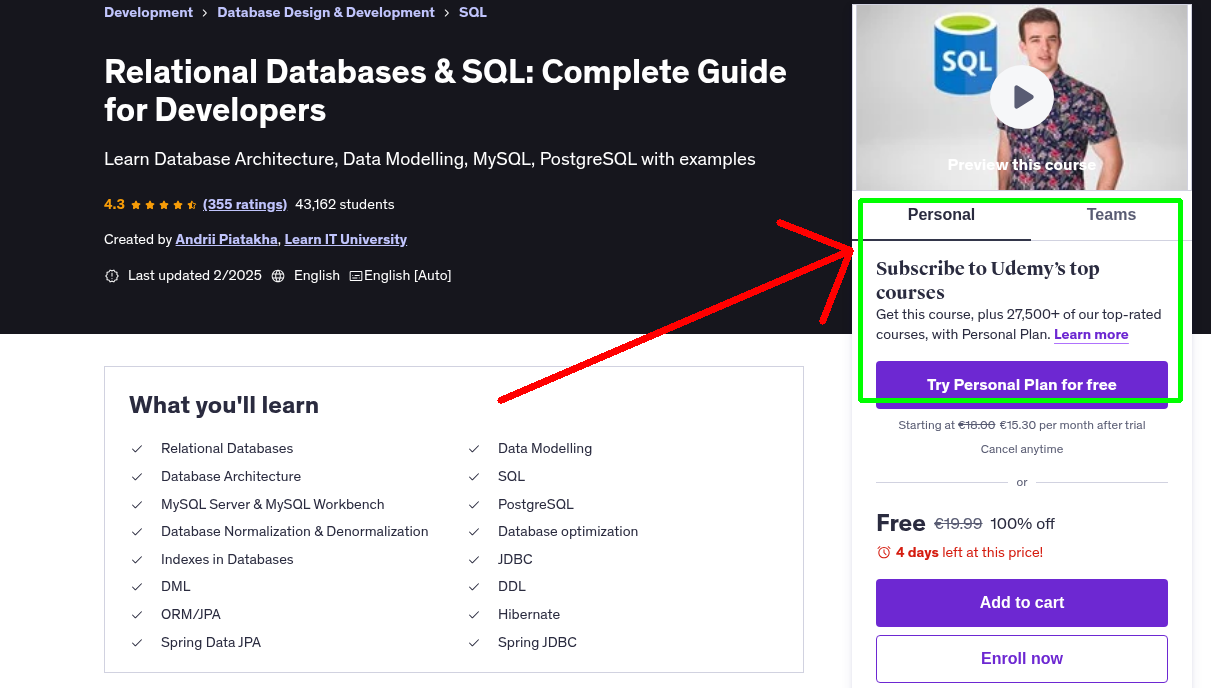Click the first breadcrumb chevron after Development
This screenshot has width=1211, height=688.
click(x=205, y=13)
